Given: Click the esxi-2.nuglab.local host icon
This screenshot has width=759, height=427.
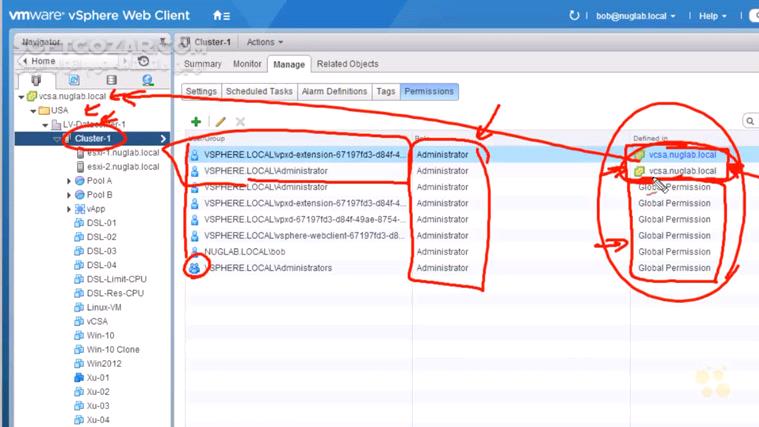Looking at the screenshot, I should pos(80,167).
